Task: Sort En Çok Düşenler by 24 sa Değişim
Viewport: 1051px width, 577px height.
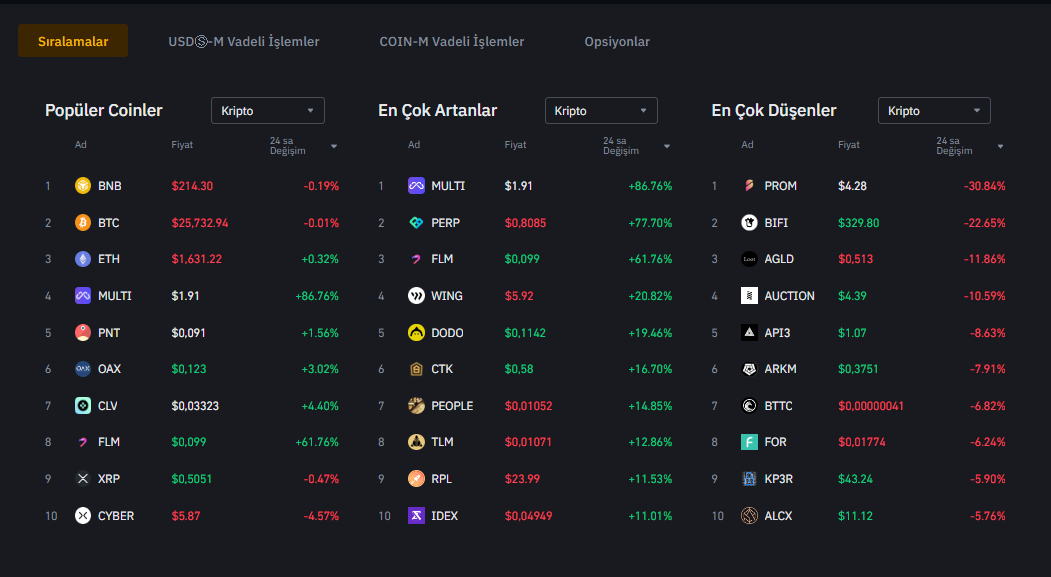Action: point(969,146)
